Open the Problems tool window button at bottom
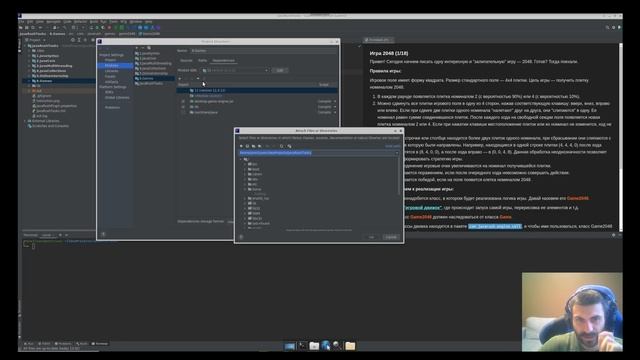Viewport: 640px width, 360px height. point(63,344)
